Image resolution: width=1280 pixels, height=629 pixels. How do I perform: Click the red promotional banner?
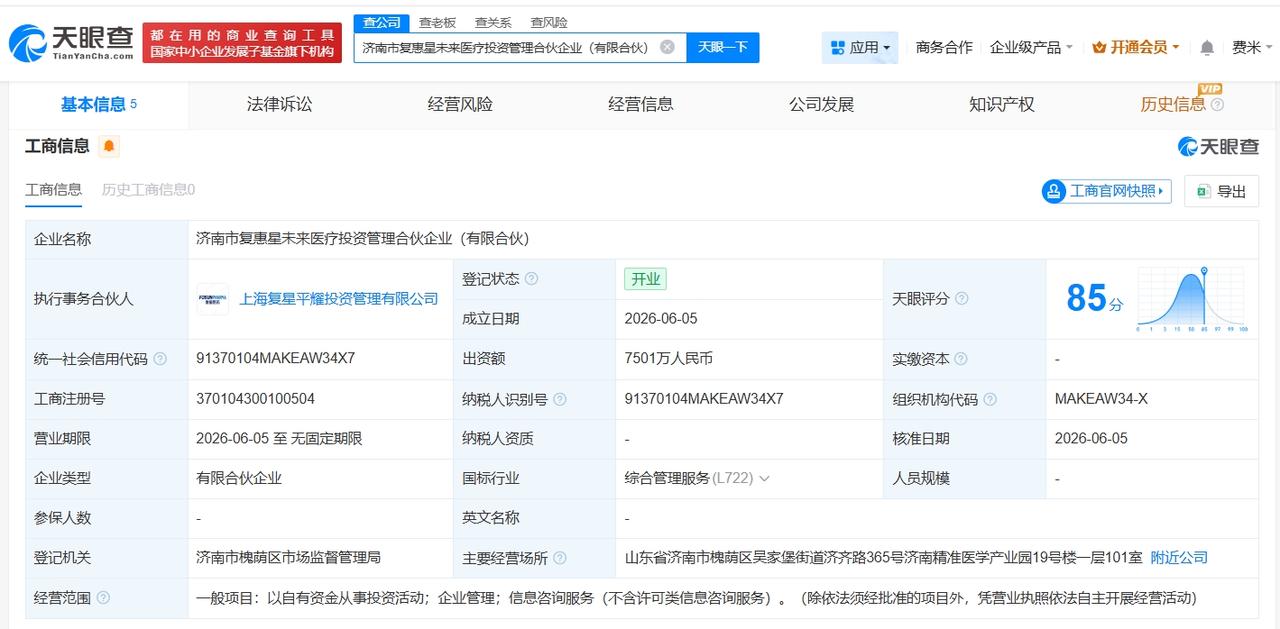coord(242,43)
